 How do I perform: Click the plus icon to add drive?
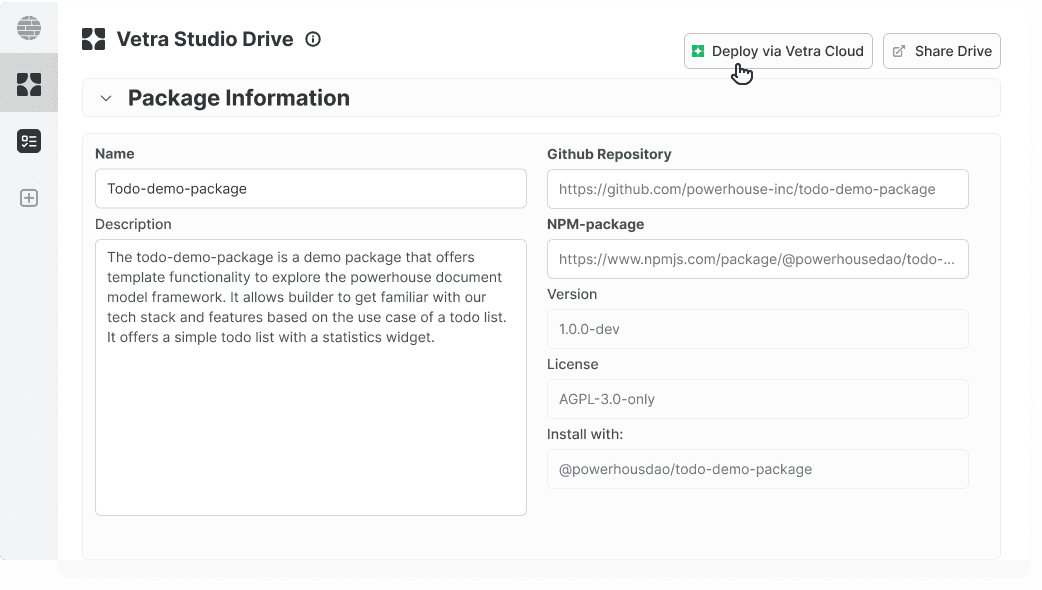pos(29,198)
